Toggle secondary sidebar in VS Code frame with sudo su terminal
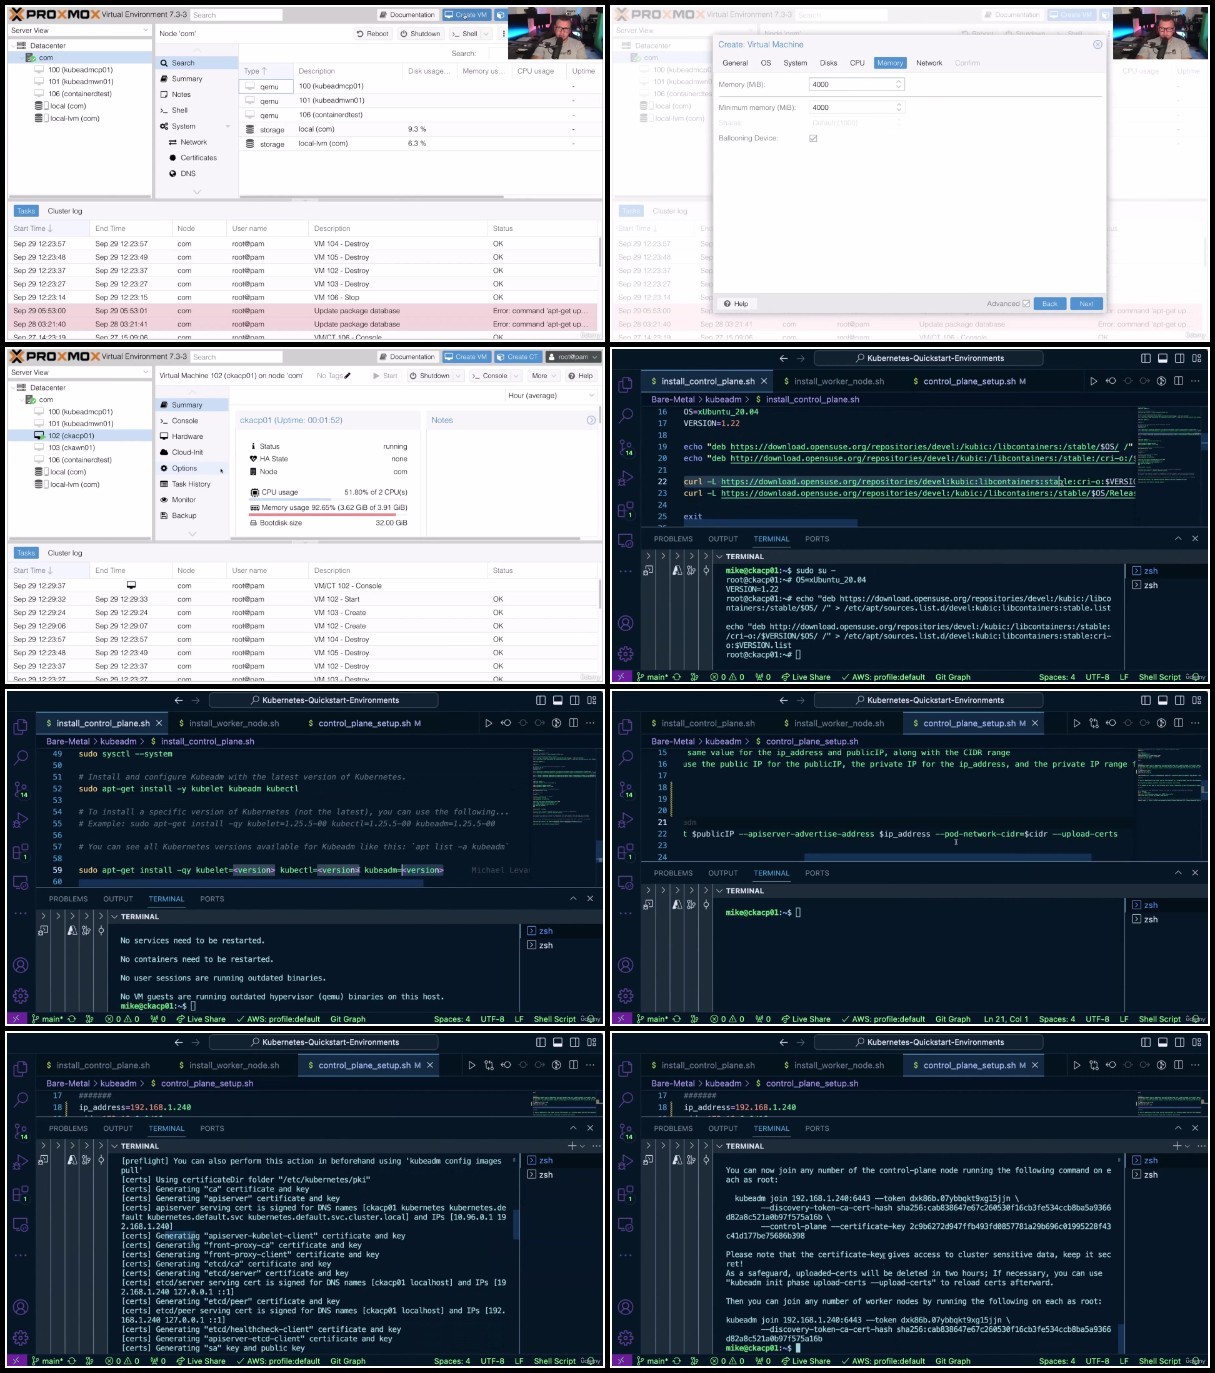 click(1179, 358)
